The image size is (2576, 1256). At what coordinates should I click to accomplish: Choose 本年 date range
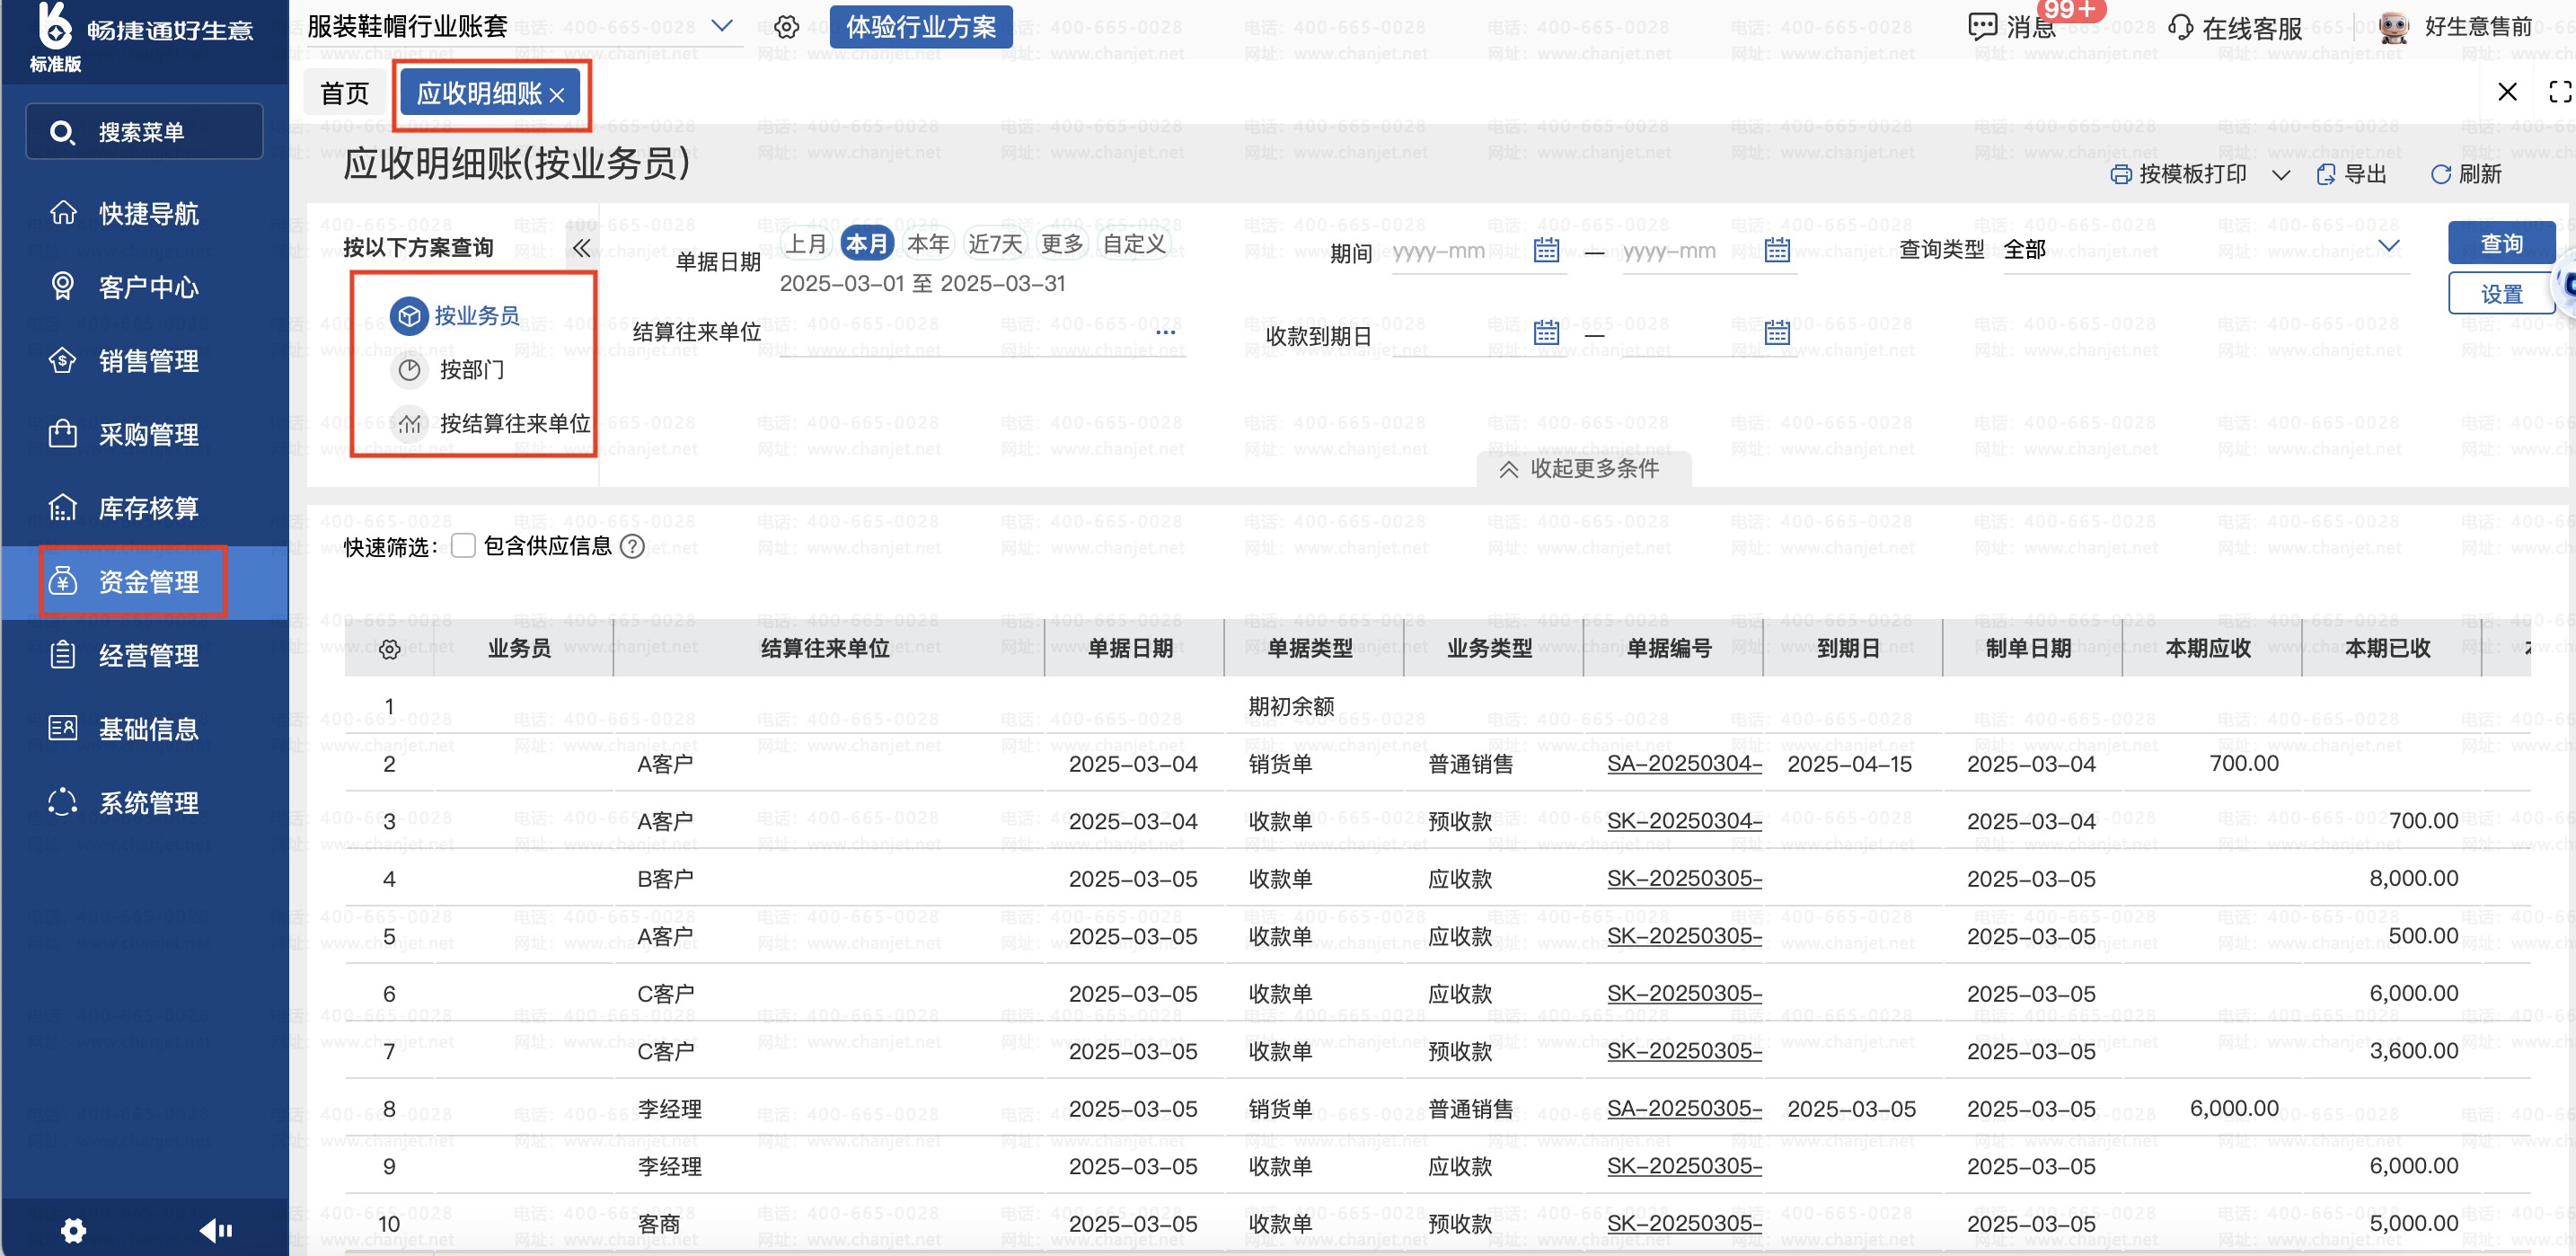pos(928,243)
